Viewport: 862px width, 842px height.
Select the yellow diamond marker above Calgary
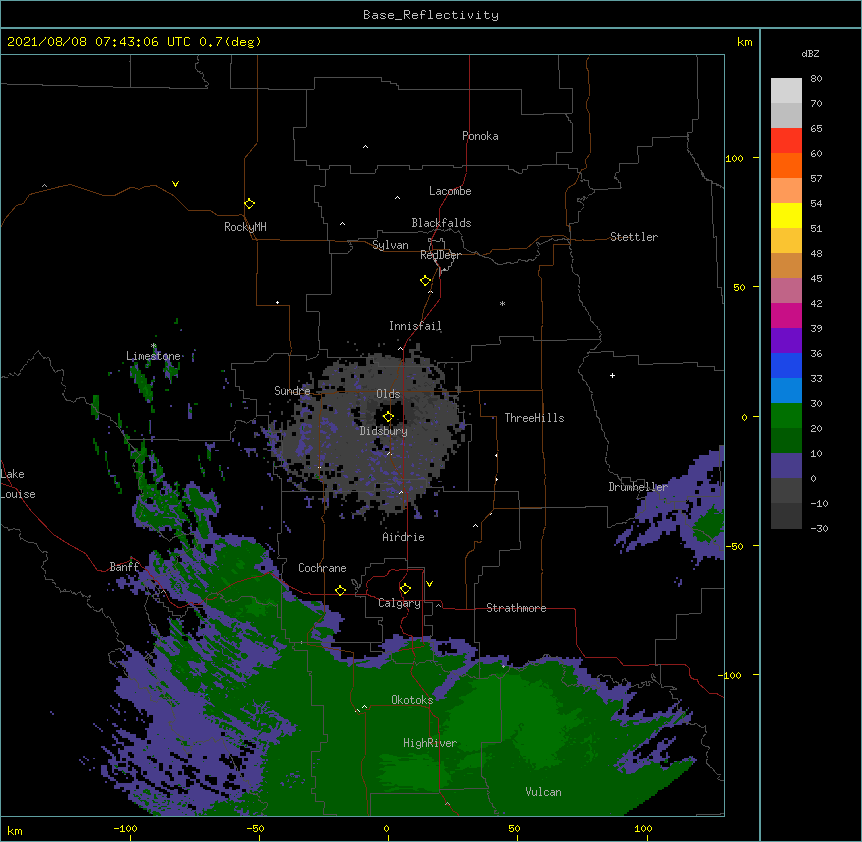pos(405,589)
